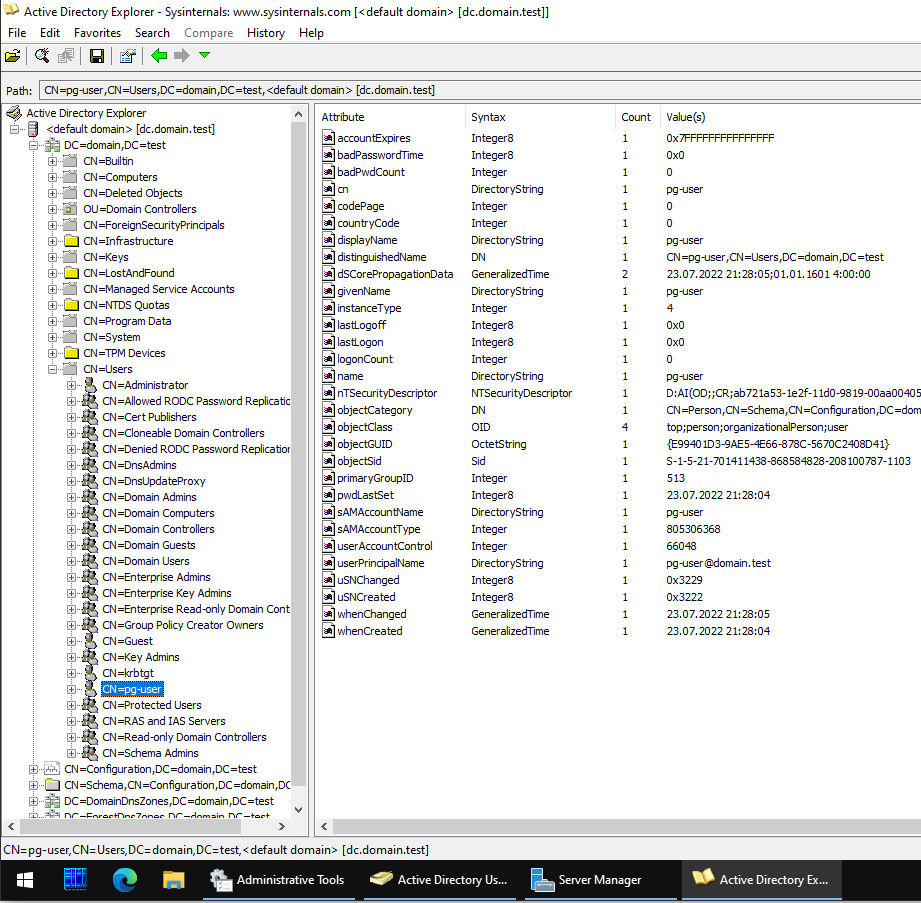
Task: Open the Search menu
Action: click(x=152, y=33)
